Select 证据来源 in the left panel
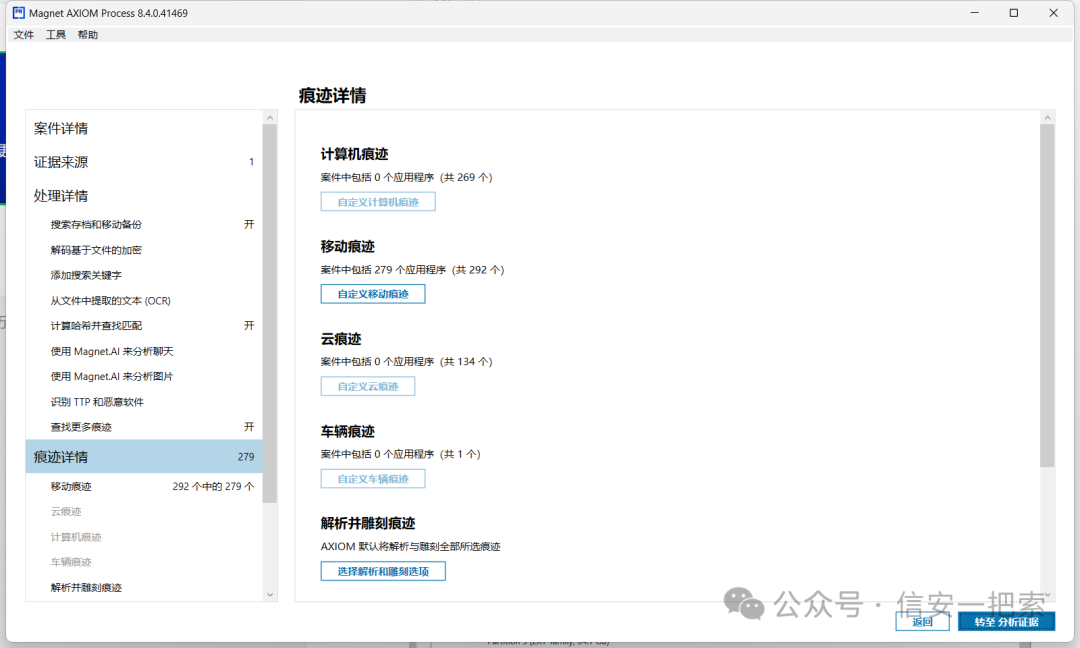The image size is (1080, 648). click(x=144, y=162)
